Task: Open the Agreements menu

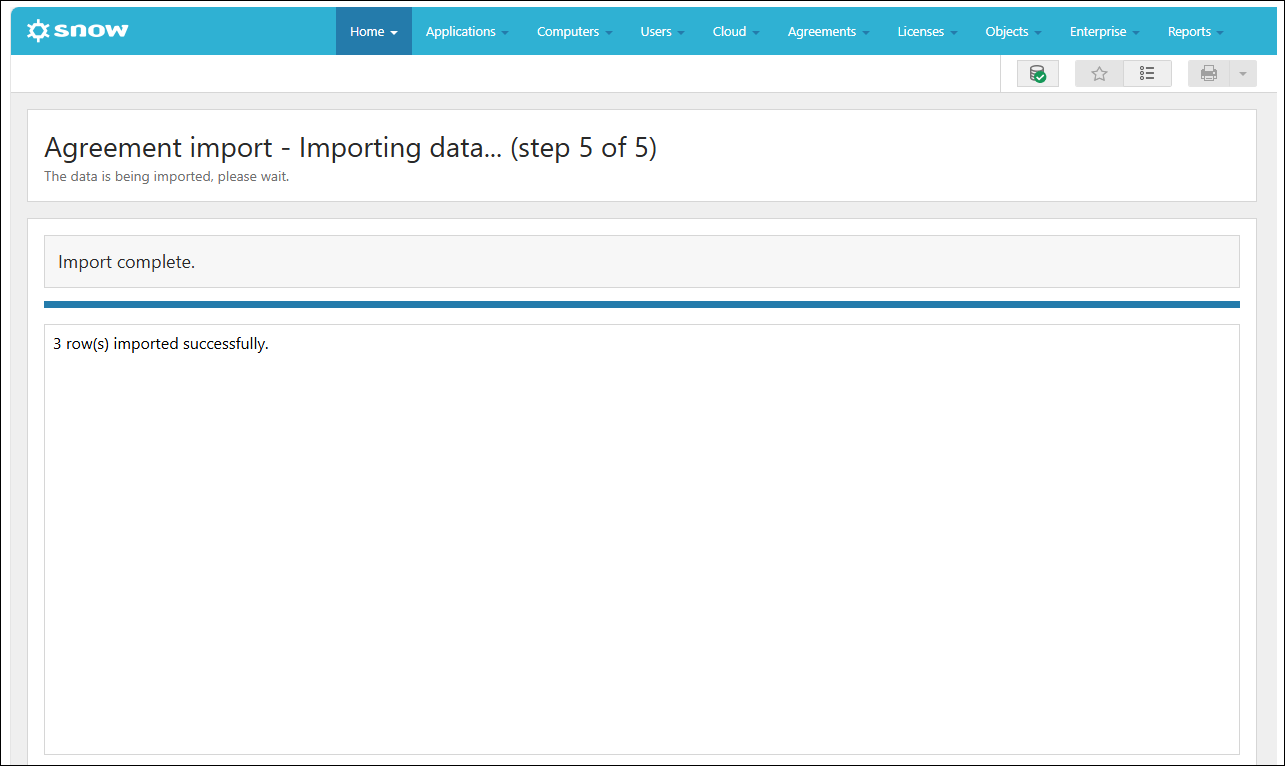Action: (828, 31)
